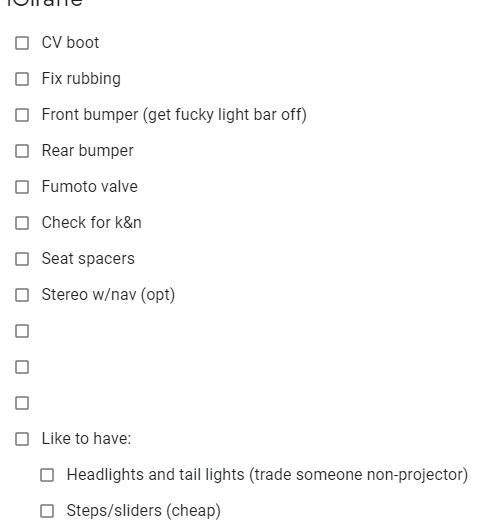483x530 pixels.
Task: Click the Like to have: item text
Action: tap(86, 439)
